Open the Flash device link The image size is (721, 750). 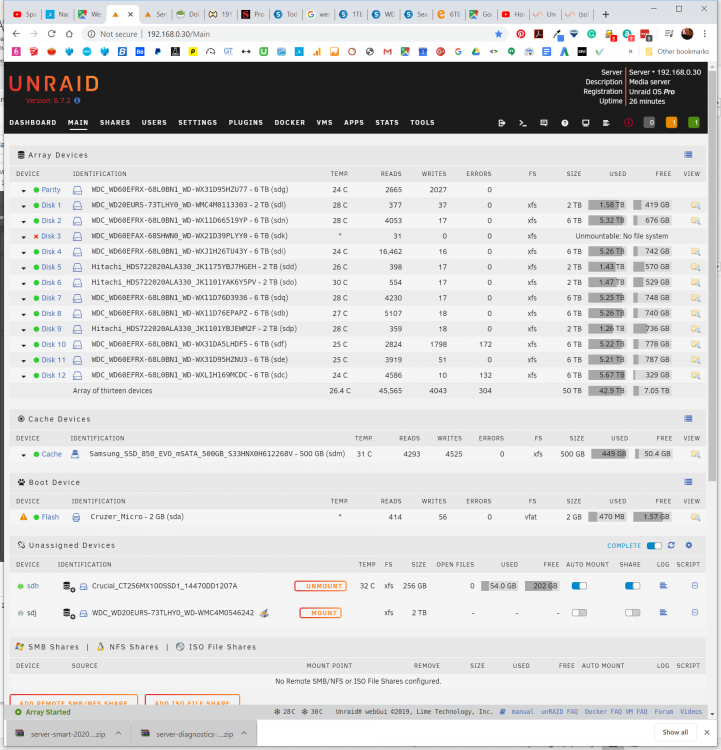pyautogui.click(x=50, y=517)
